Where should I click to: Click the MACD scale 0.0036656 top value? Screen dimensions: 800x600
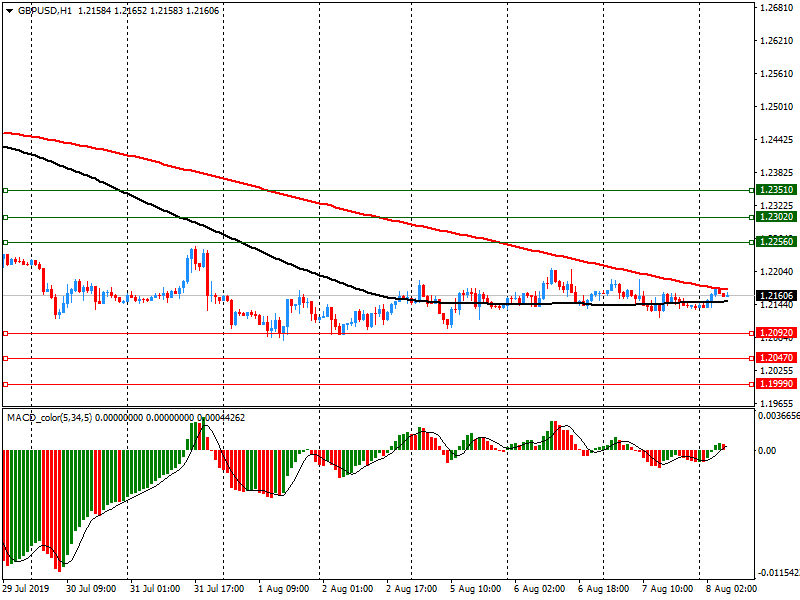(x=779, y=416)
